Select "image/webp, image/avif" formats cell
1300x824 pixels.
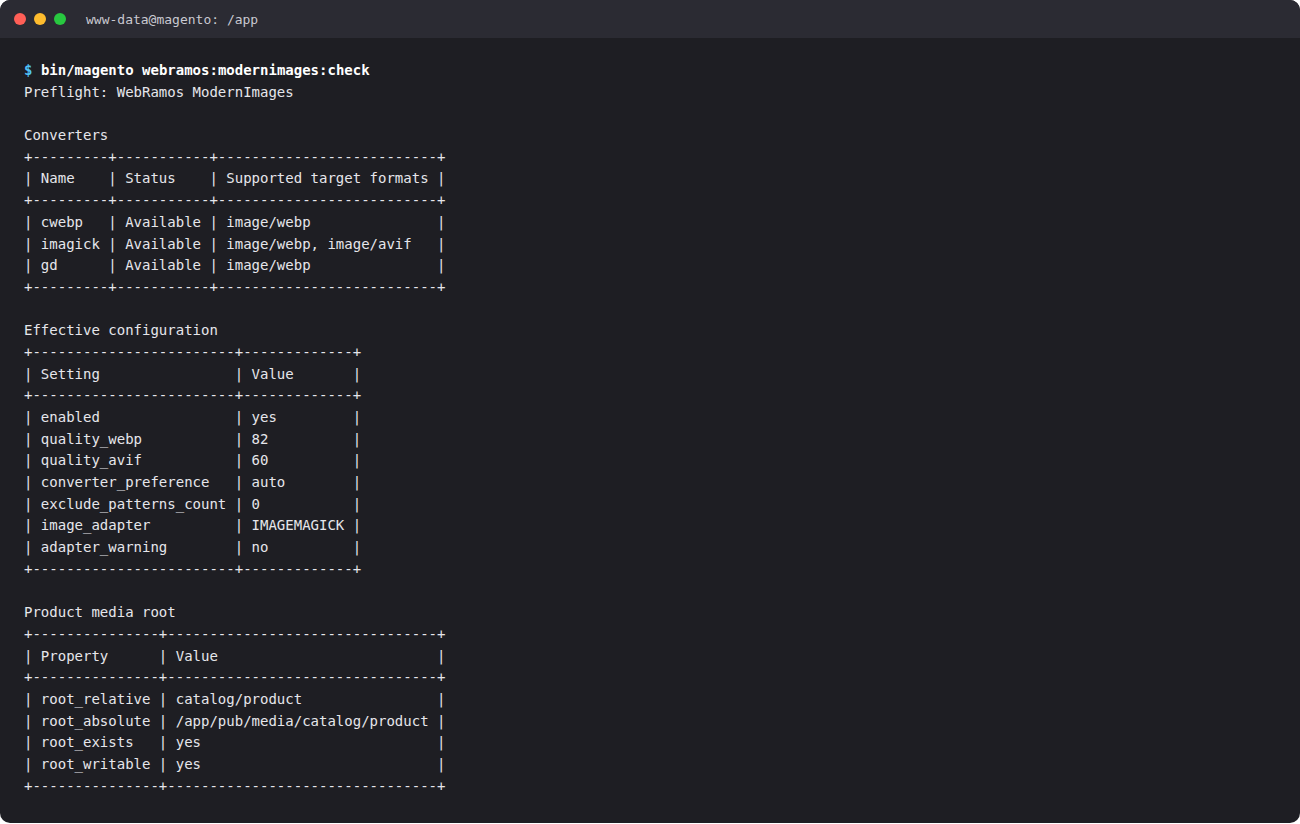(319, 244)
